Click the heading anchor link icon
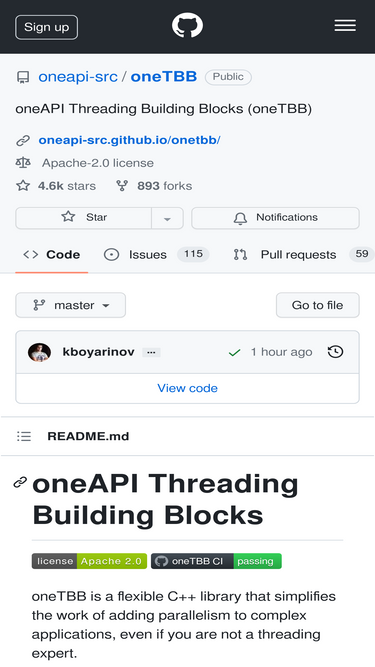The height and width of the screenshot is (667, 375). tap(20, 482)
